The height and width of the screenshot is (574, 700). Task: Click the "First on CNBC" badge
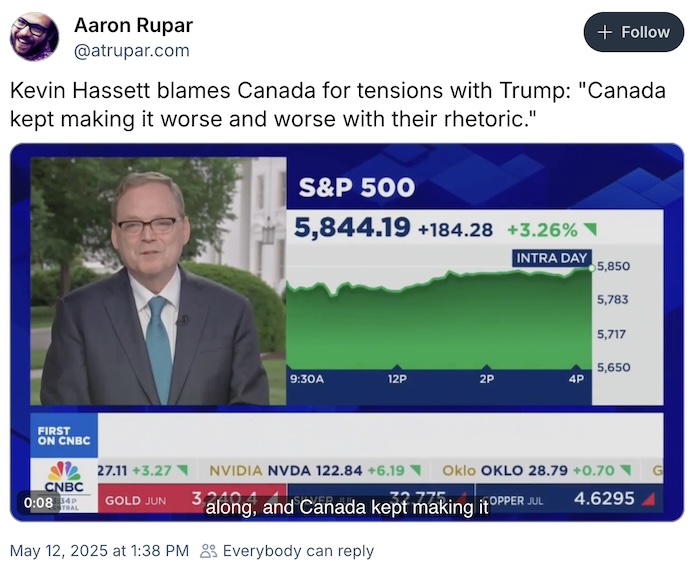click(x=64, y=434)
